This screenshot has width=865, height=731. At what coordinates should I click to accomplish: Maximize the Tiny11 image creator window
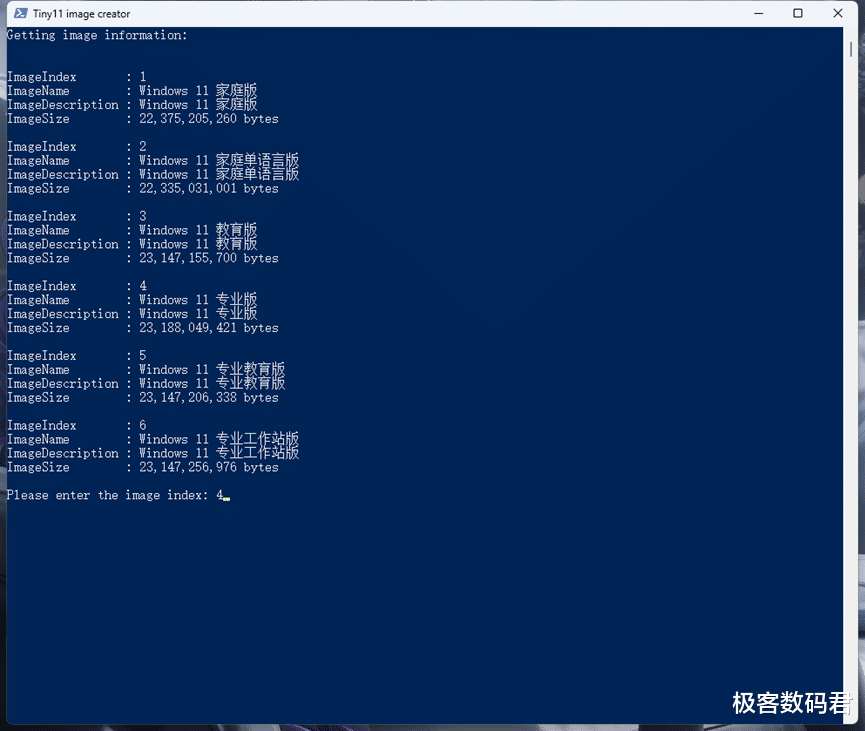[x=798, y=13]
